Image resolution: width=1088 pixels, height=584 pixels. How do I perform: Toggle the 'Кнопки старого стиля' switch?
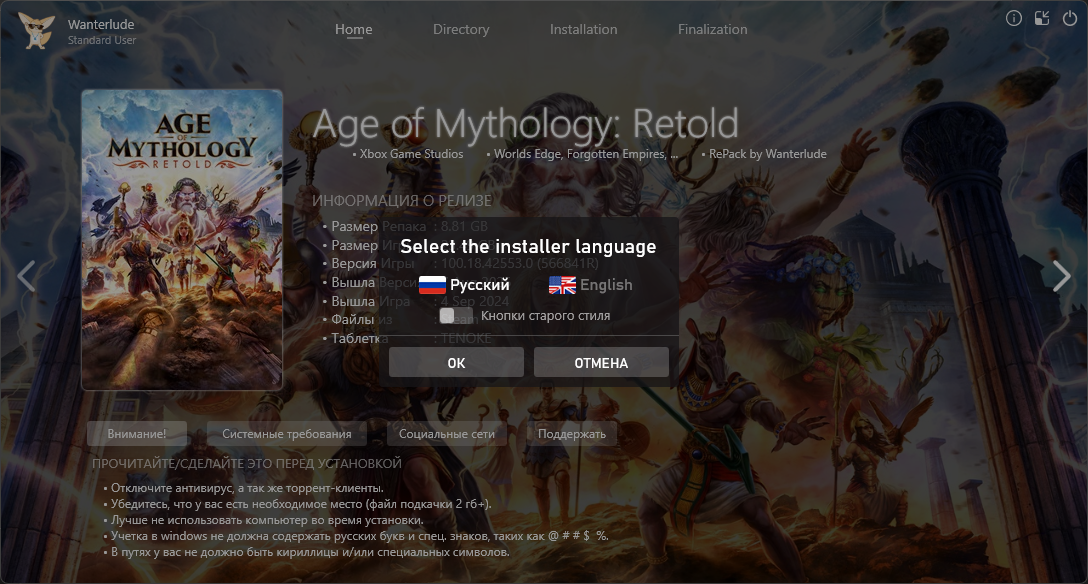pyautogui.click(x=448, y=316)
